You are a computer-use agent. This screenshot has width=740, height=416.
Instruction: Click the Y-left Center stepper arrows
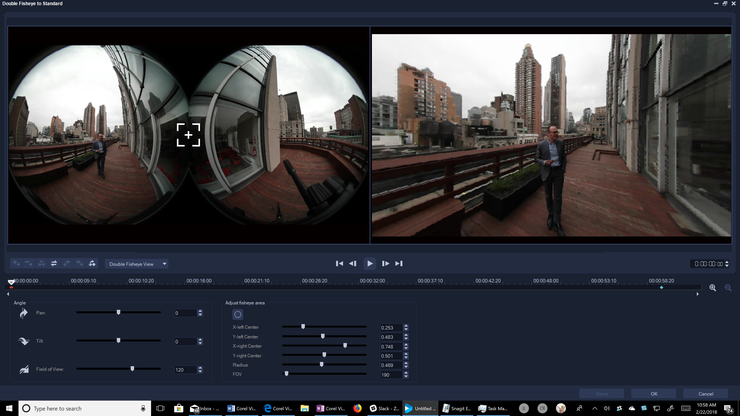[406, 337]
